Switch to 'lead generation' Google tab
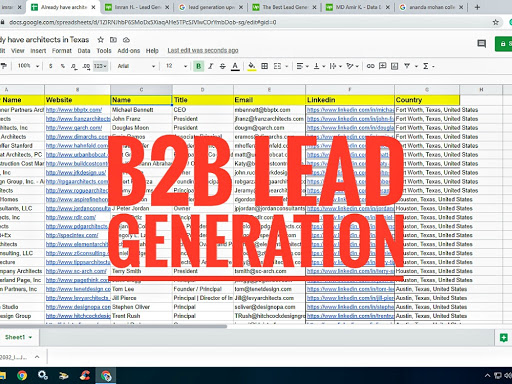The image size is (512, 384). tap(211, 7)
